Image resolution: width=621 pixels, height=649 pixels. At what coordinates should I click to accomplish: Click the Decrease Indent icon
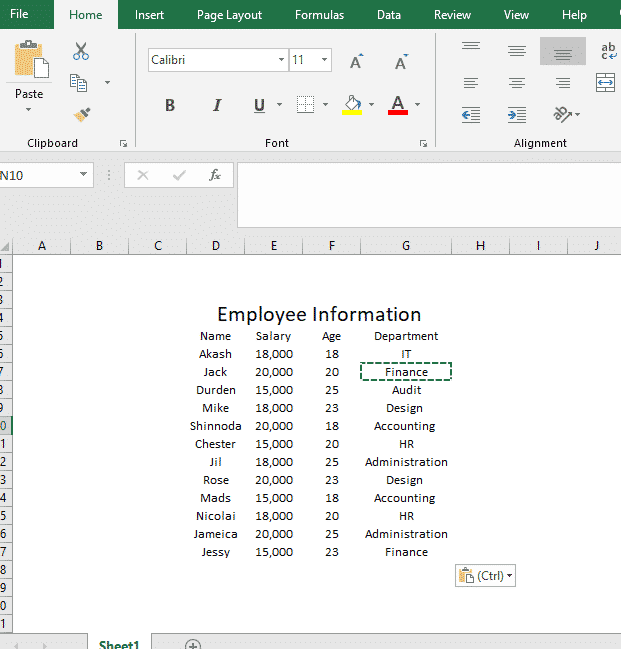coord(470,115)
